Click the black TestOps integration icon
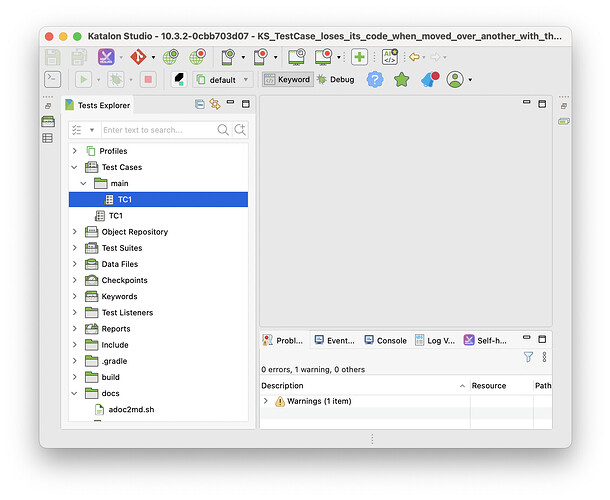 [179, 79]
